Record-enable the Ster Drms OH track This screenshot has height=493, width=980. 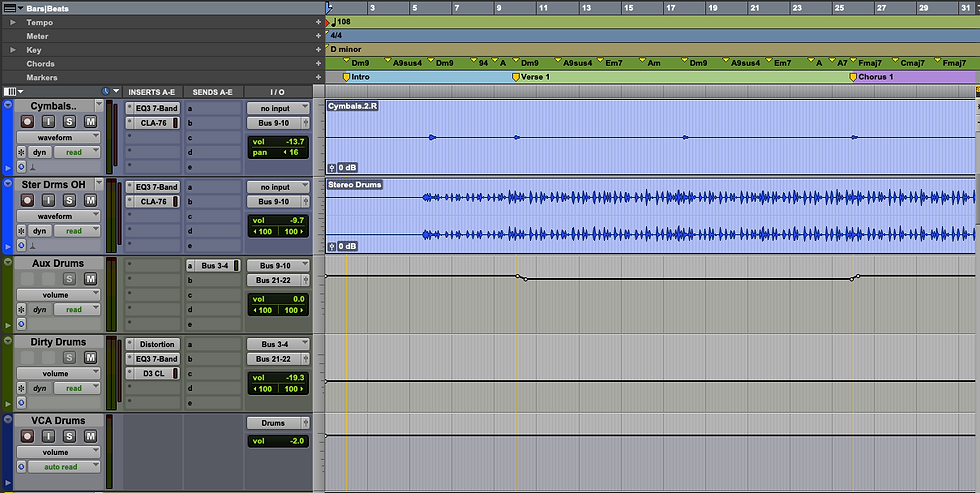(x=27, y=200)
